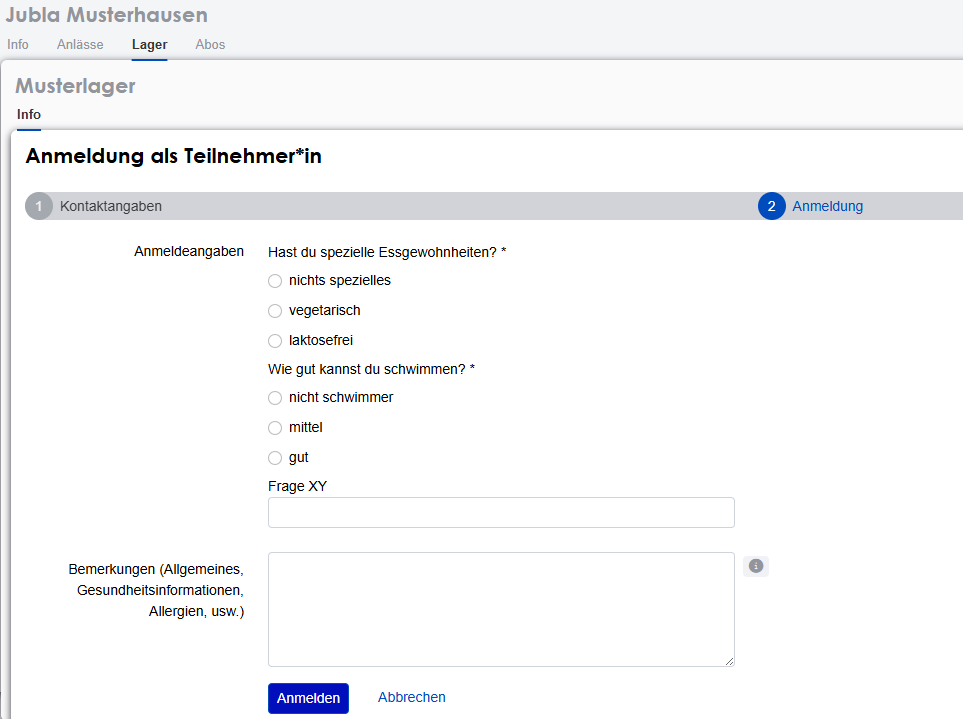
Task: Open the Lager tab
Action: tap(149, 45)
